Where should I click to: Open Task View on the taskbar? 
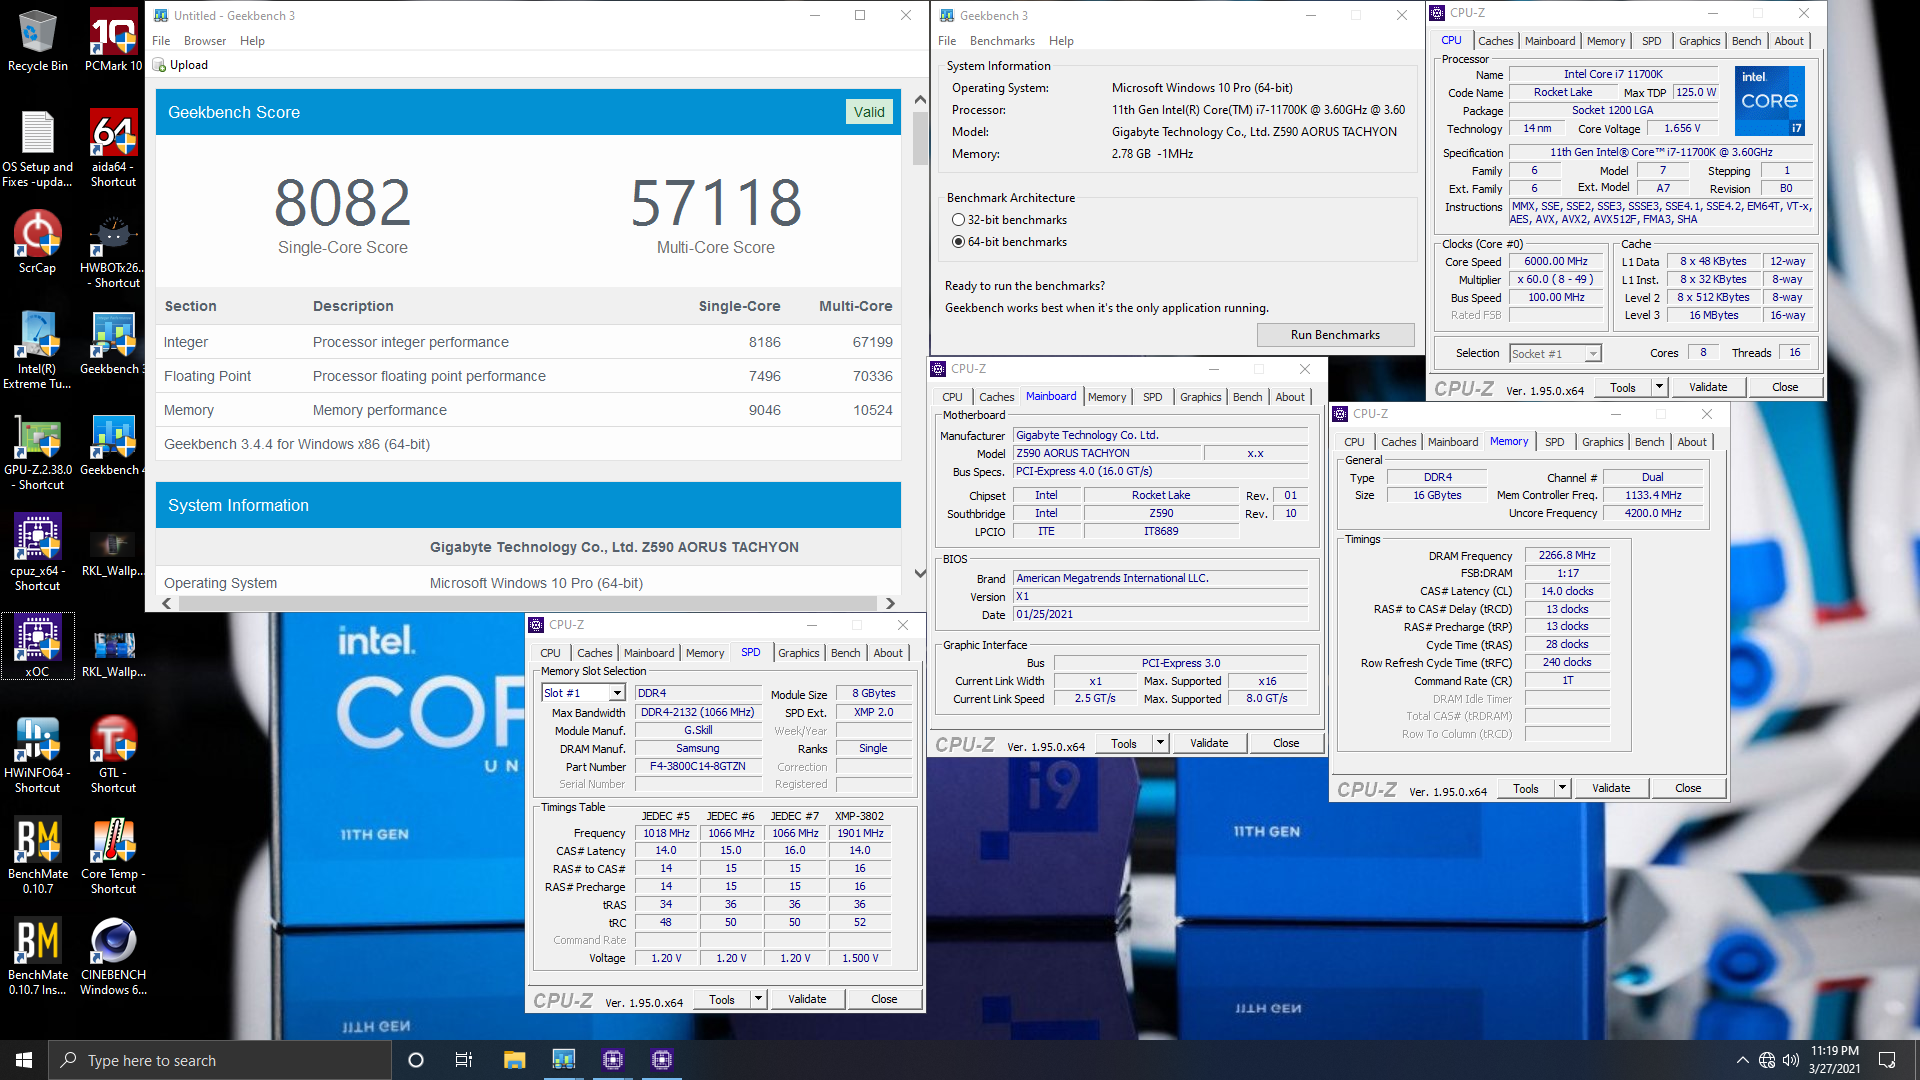tap(464, 1060)
